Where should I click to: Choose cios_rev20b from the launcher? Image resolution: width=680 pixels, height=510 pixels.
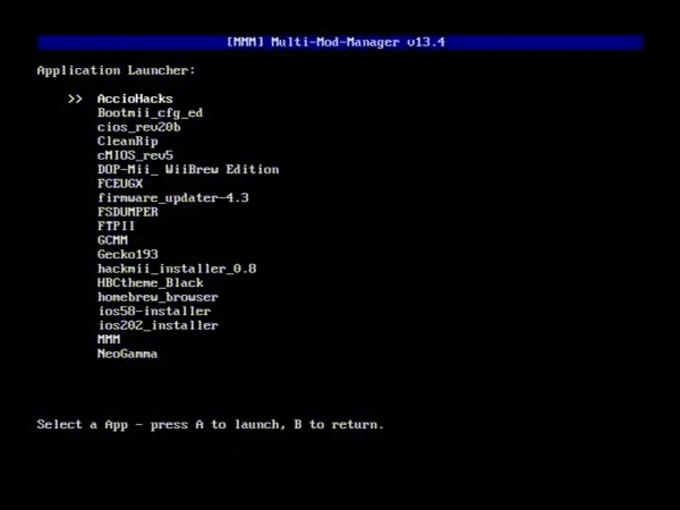[x=139, y=127]
